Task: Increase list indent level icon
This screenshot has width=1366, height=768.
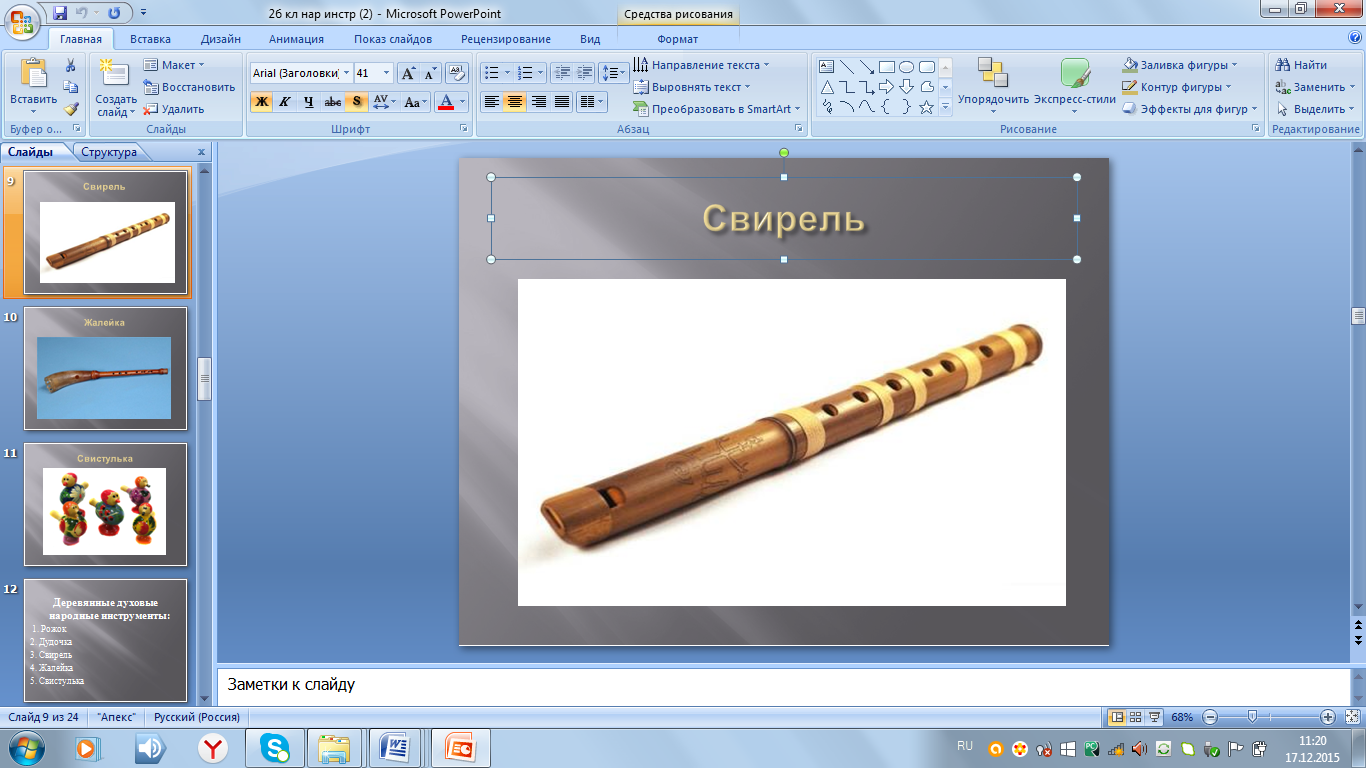Action: pyautogui.click(x=583, y=73)
